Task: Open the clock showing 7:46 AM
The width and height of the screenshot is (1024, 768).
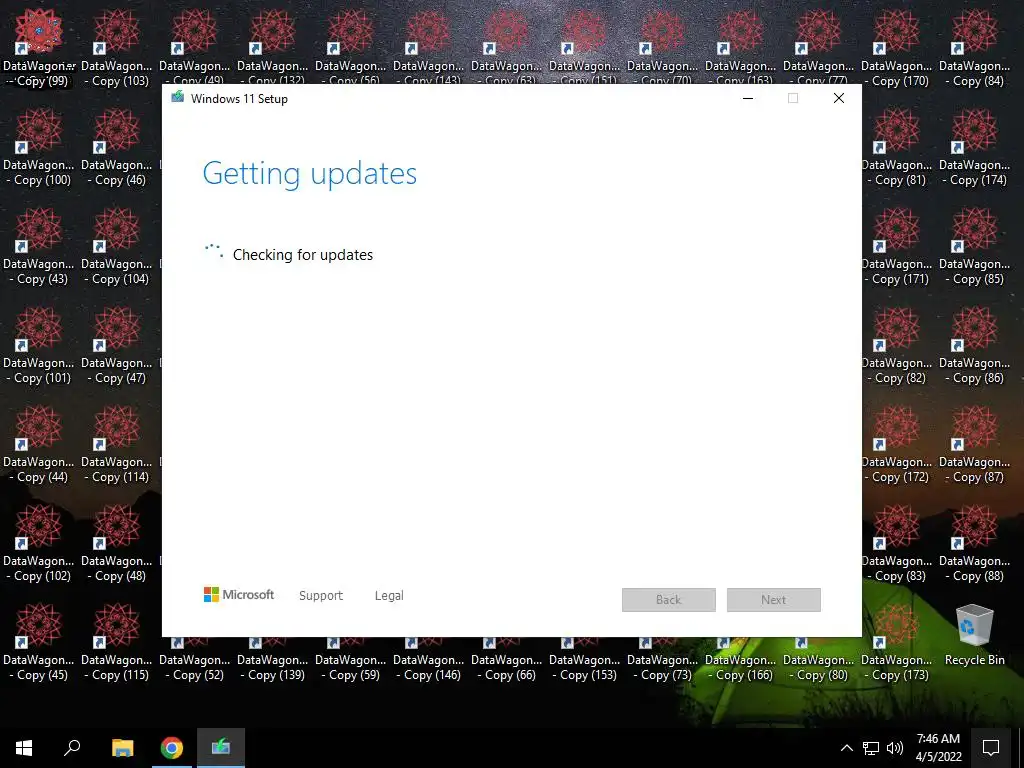Action: point(938,748)
